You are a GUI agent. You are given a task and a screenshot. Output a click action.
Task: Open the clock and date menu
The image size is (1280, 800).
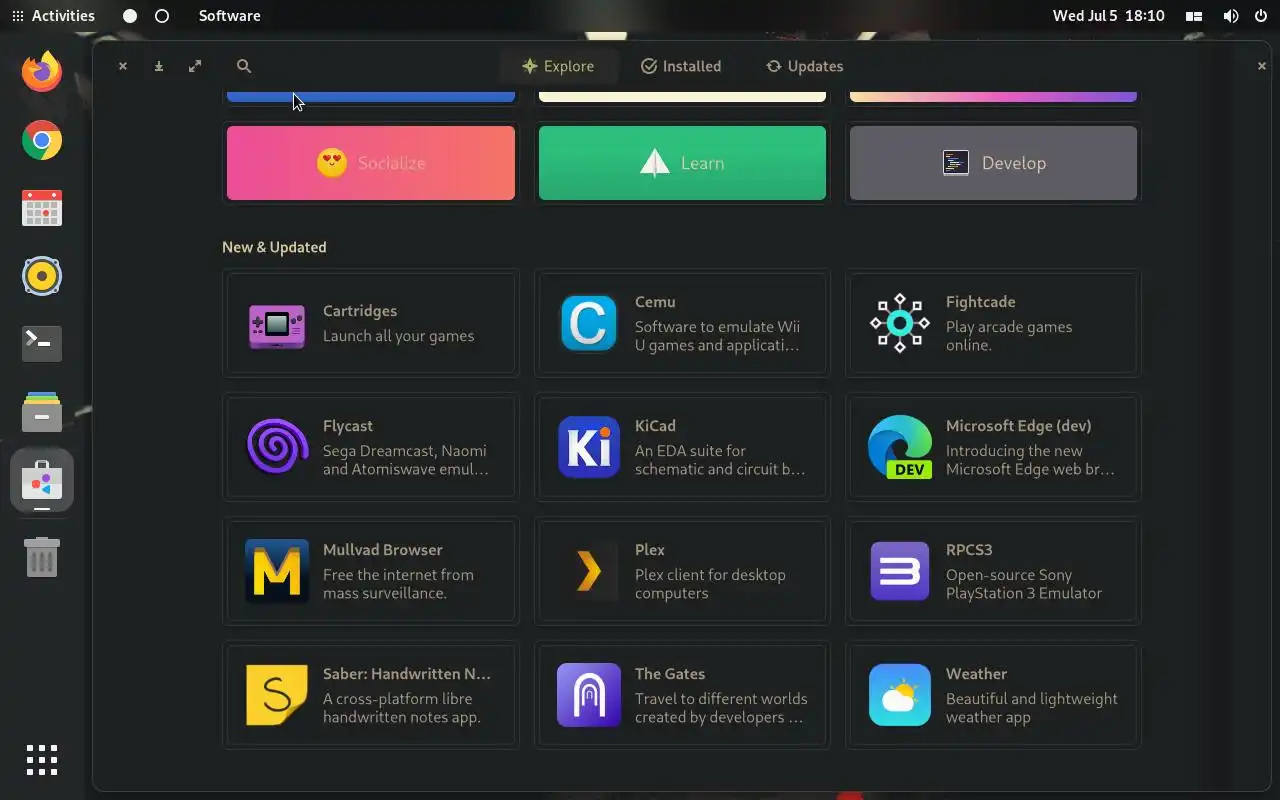tap(1108, 16)
